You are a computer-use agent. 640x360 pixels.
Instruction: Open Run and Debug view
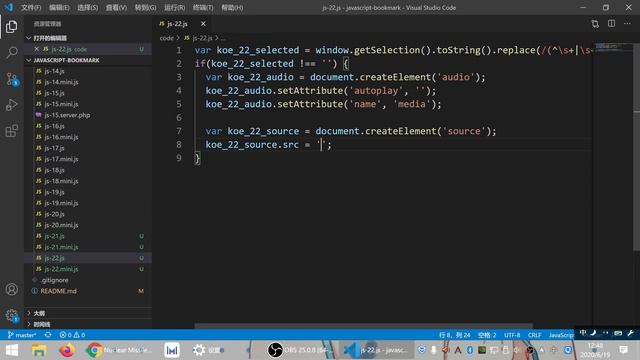tap(11, 105)
